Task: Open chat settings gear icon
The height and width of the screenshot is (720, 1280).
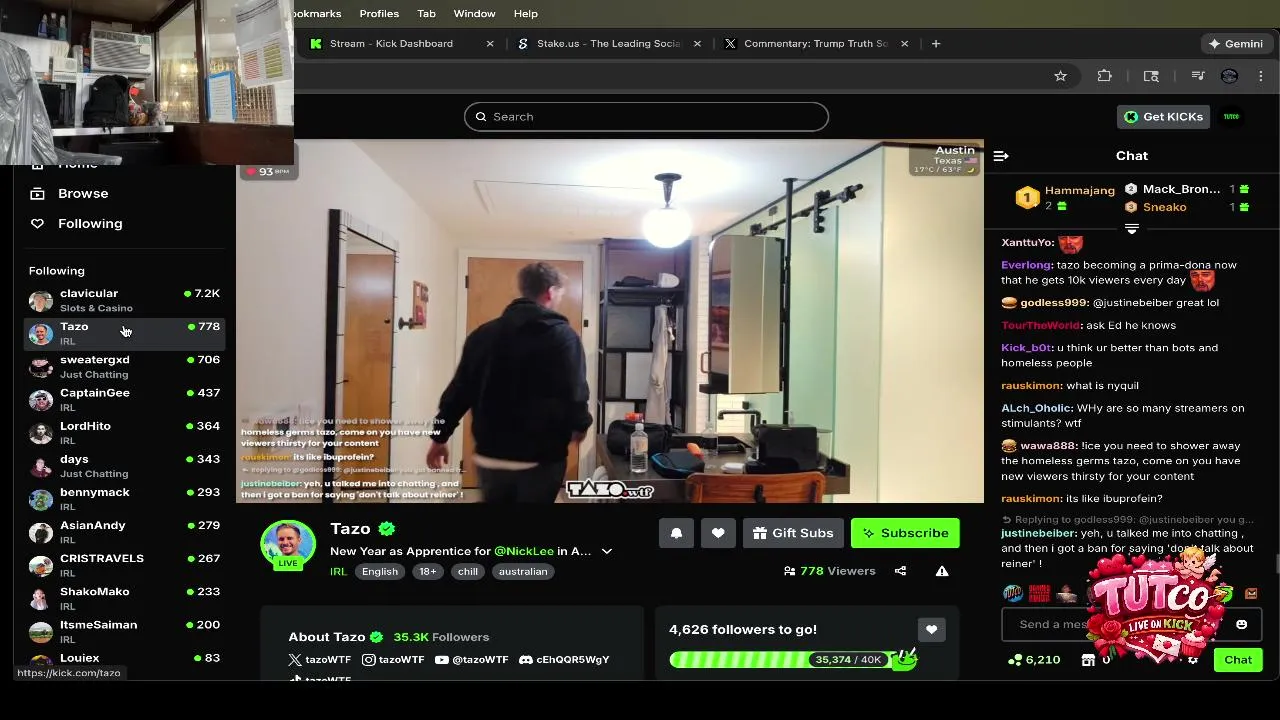Action: tap(1192, 660)
